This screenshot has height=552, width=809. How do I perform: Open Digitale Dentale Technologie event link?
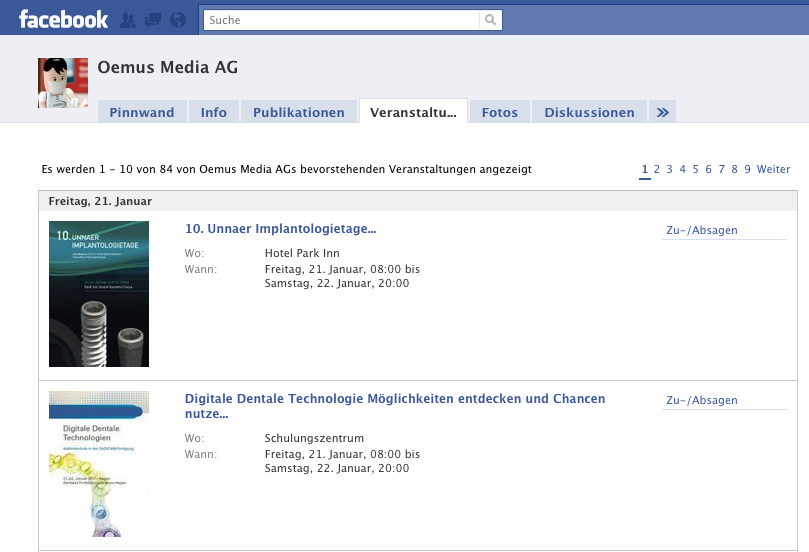pos(395,406)
